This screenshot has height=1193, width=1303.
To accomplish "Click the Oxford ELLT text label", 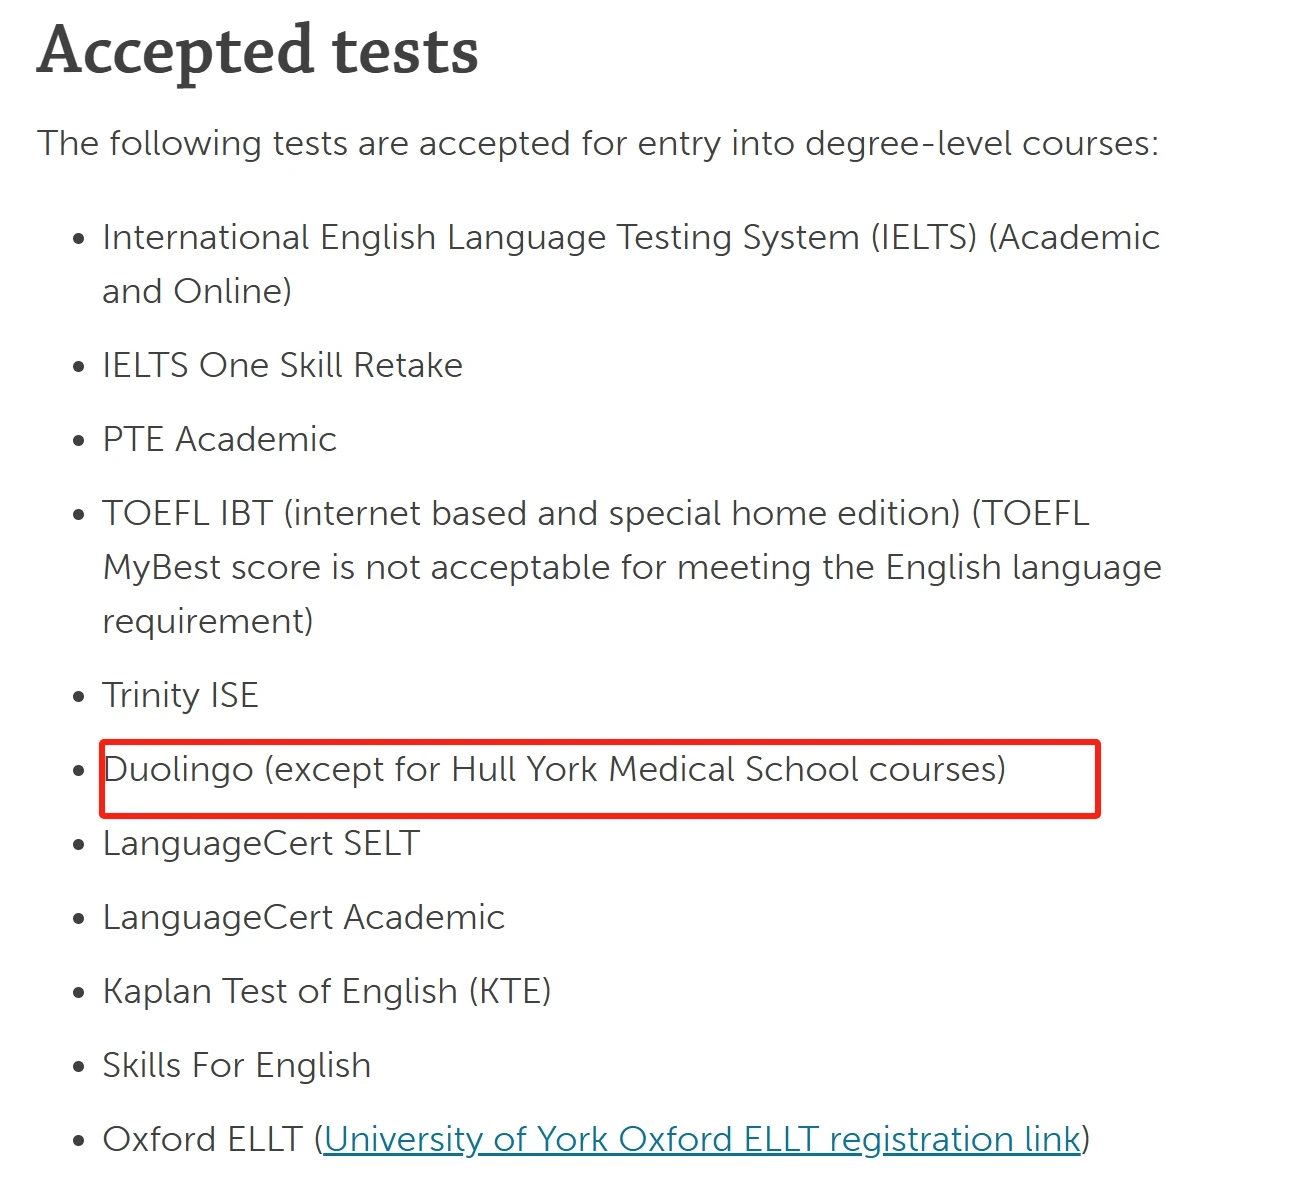I will (202, 1139).
